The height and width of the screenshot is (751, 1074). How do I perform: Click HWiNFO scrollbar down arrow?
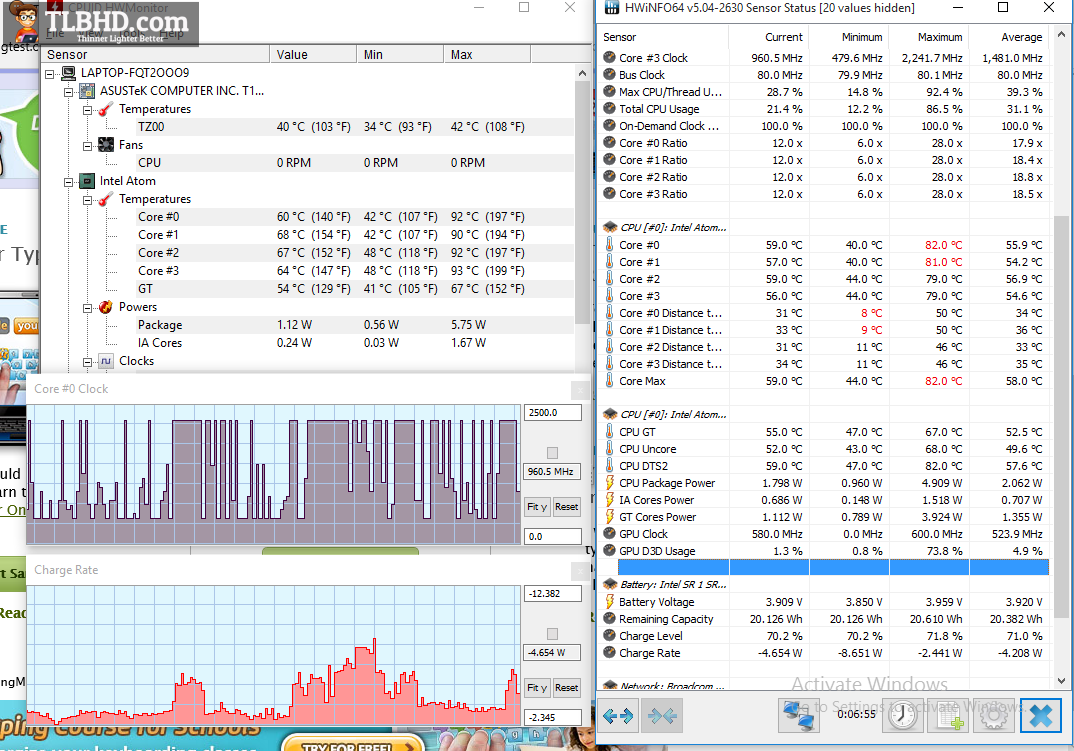[1061, 681]
